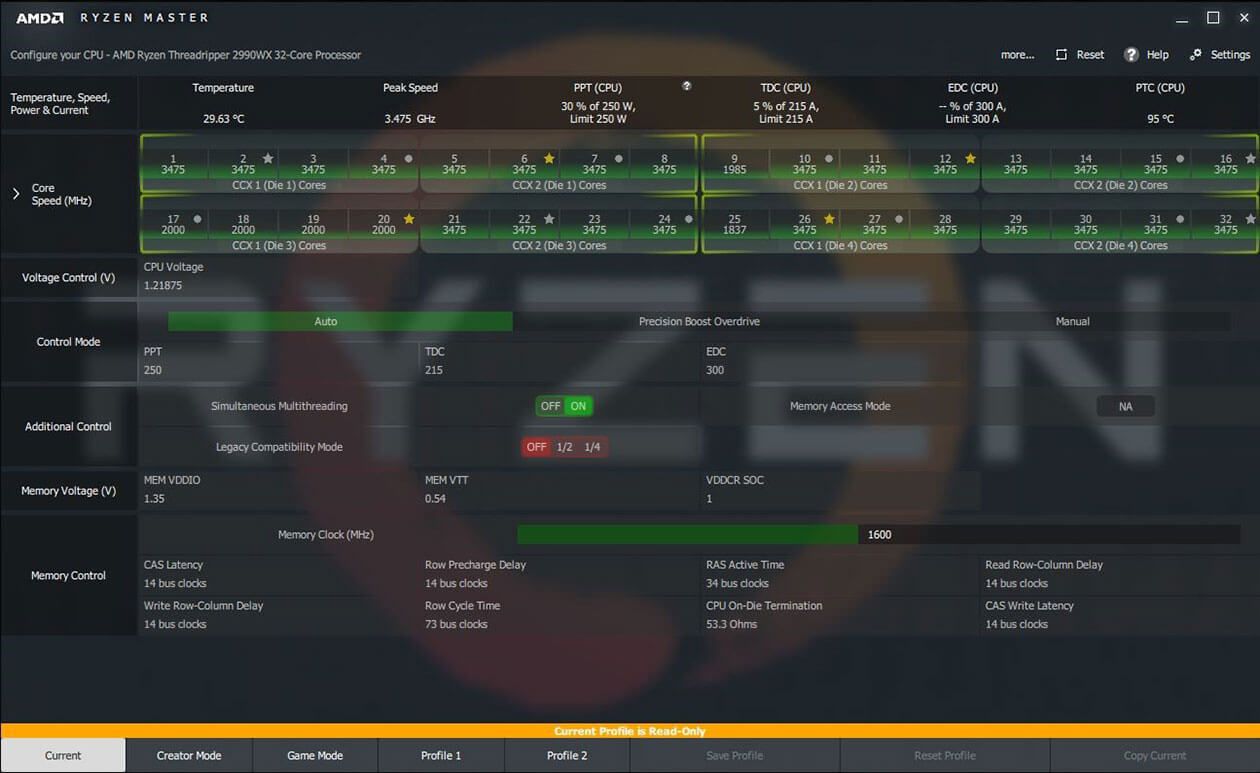Viewport: 1260px width, 773px height.
Task: Click the gray dot on core 7
Action: (x=619, y=158)
